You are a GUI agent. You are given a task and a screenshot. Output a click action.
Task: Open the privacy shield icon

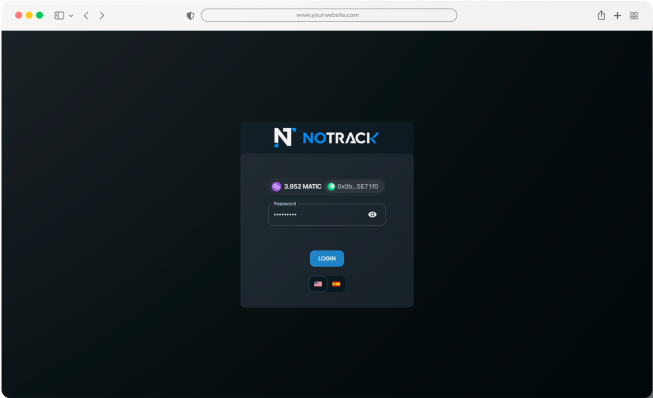pos(190,16)
